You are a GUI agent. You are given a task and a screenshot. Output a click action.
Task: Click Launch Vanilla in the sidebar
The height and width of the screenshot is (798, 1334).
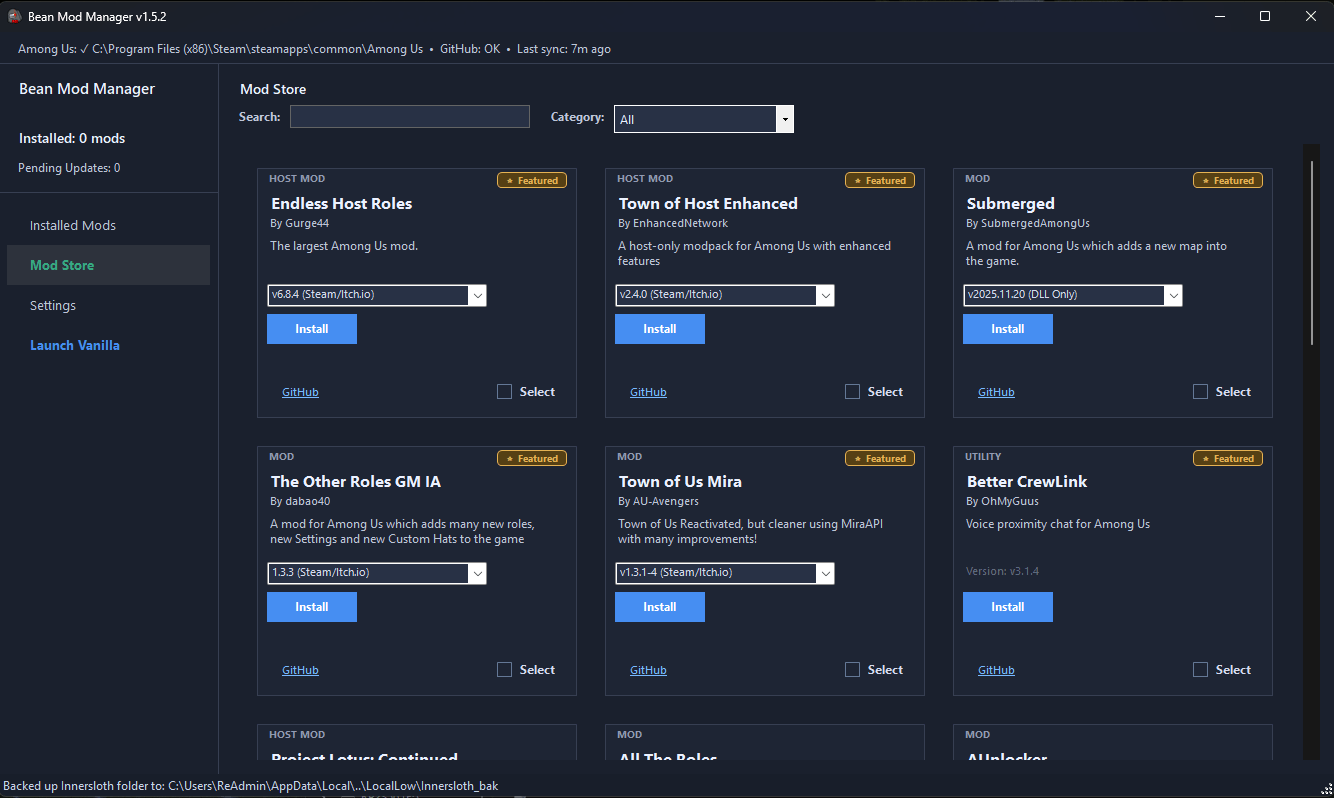[x=75, y=346]
